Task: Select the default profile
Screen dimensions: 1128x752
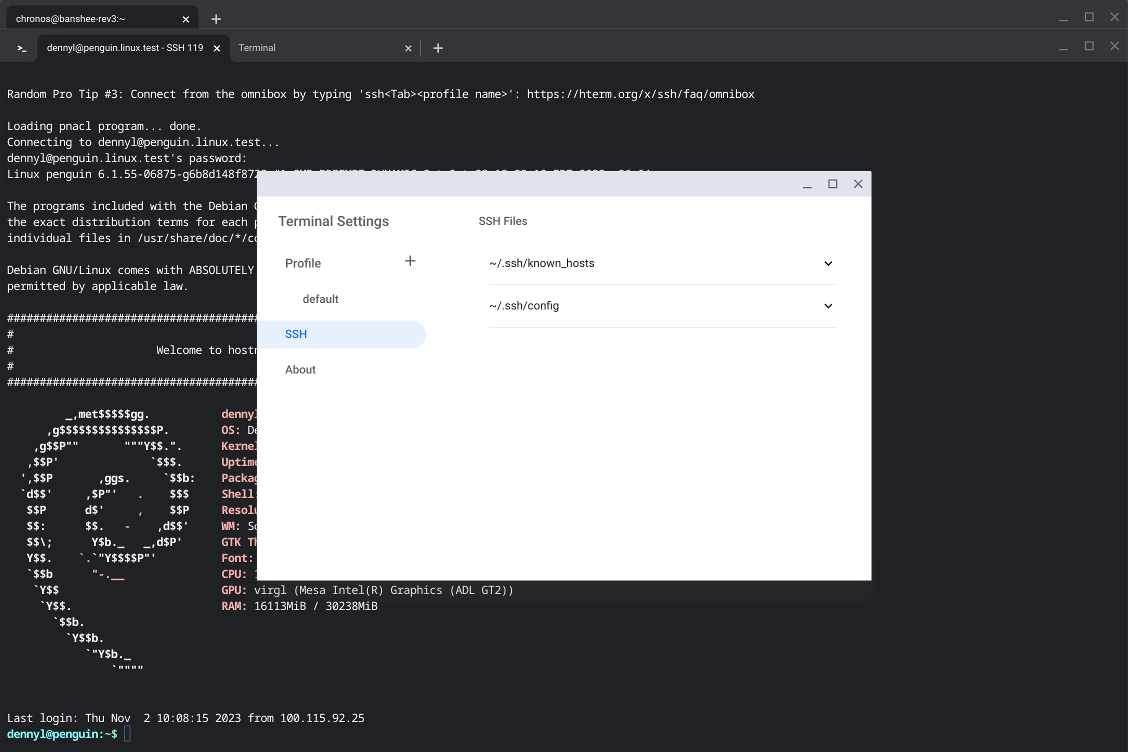Action: pyautogui.click(x=320, y=299)
